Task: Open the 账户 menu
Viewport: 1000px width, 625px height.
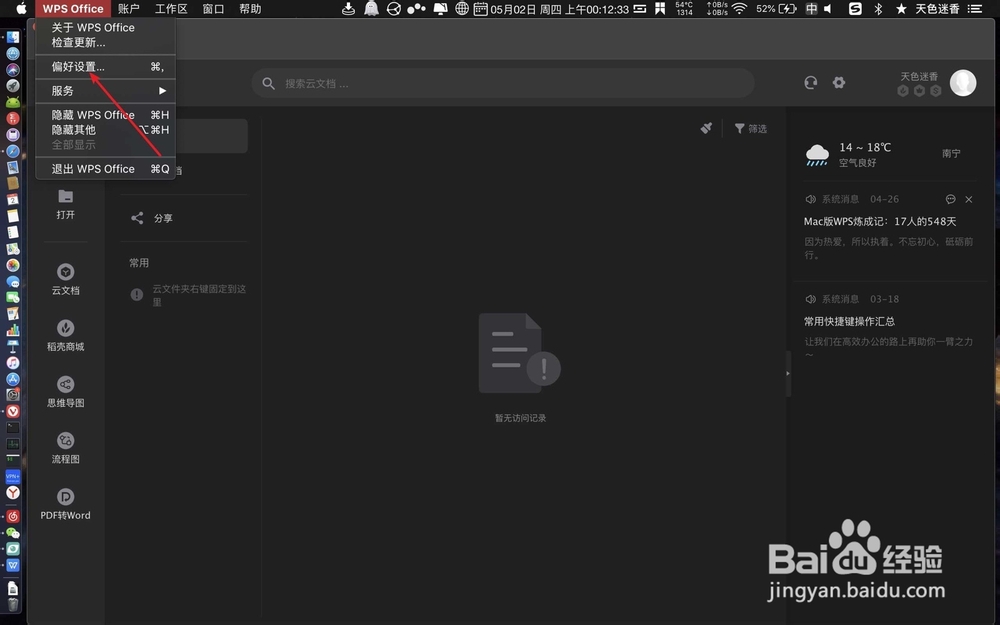Action: pyautogui.click(x=129, y=8)
